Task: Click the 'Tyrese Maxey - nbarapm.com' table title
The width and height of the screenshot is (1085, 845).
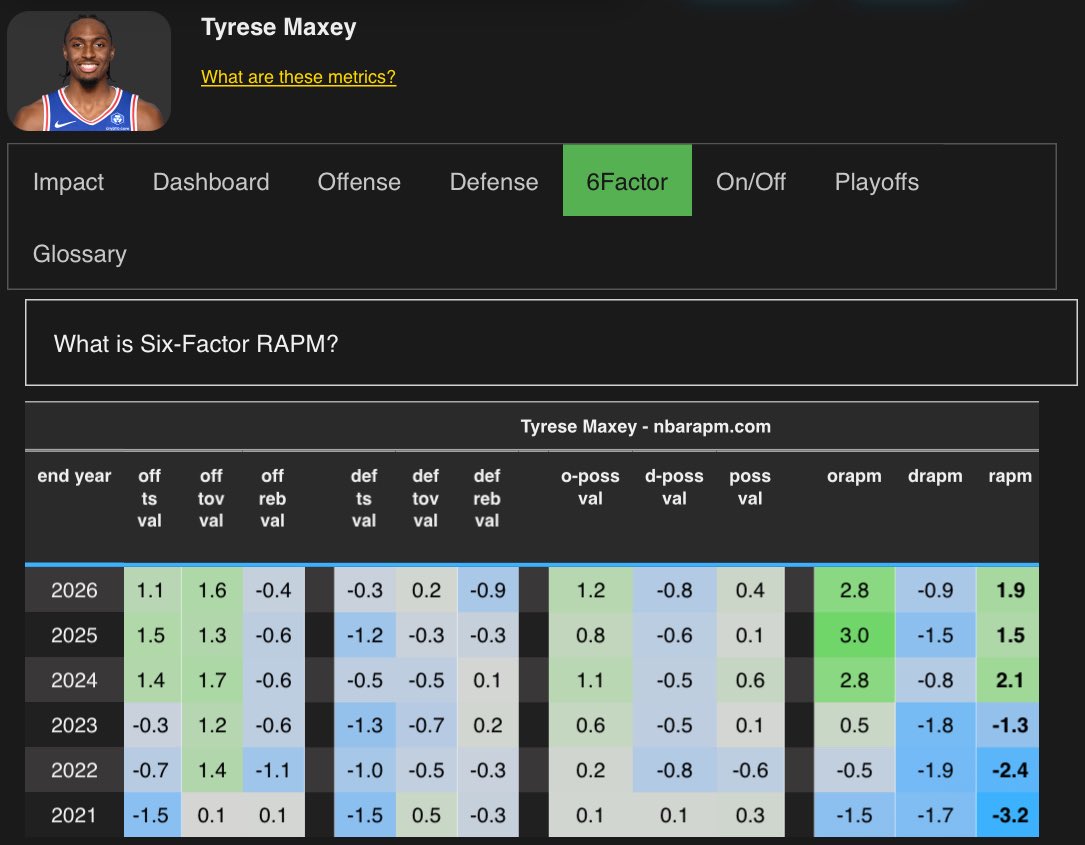Action: click(x=646, y=426)
